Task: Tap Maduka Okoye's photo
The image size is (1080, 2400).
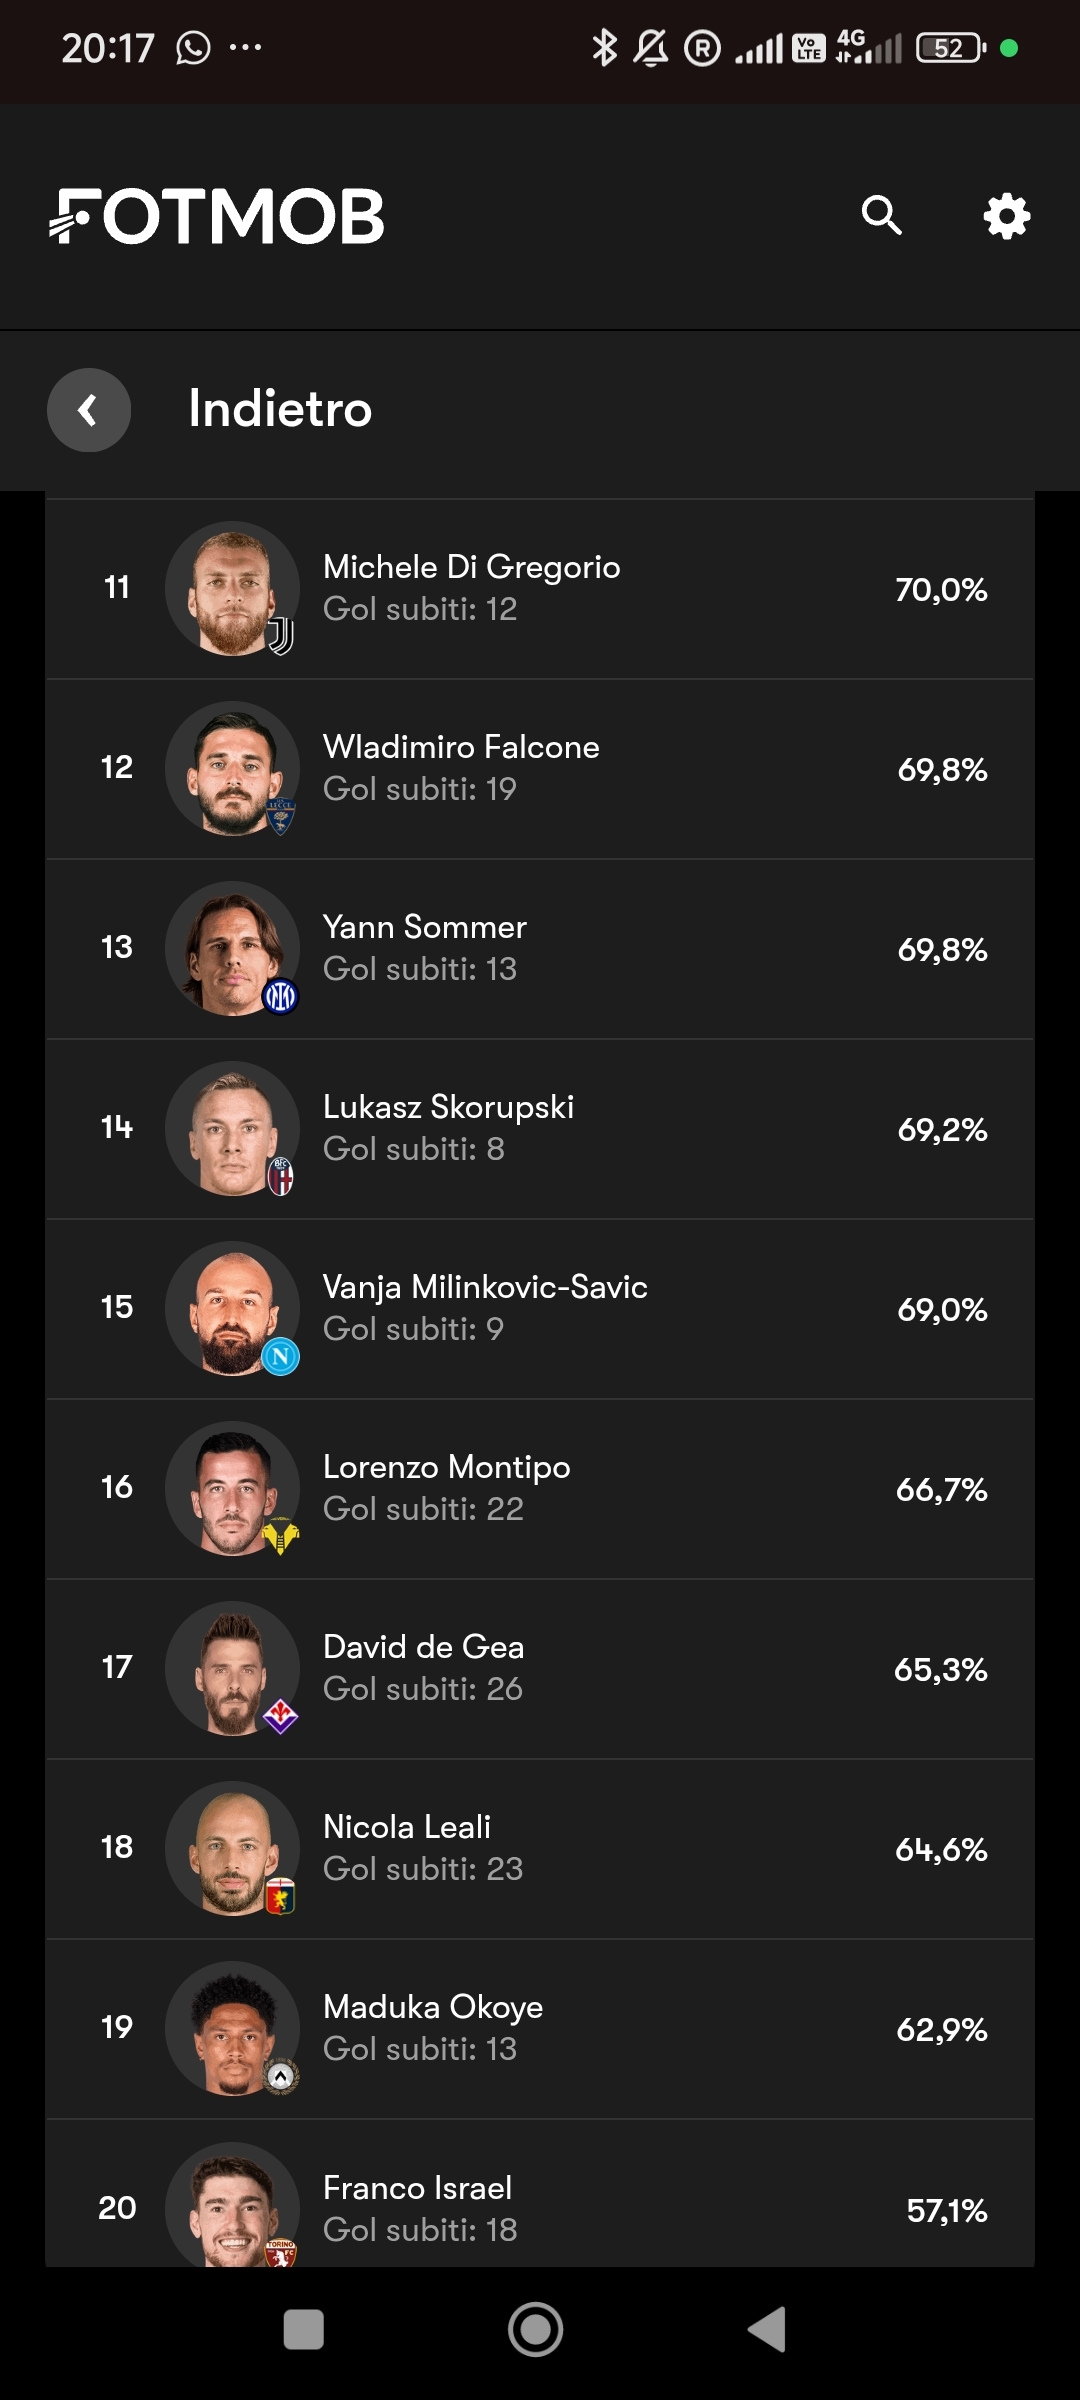Action: tap(232, 2029)
